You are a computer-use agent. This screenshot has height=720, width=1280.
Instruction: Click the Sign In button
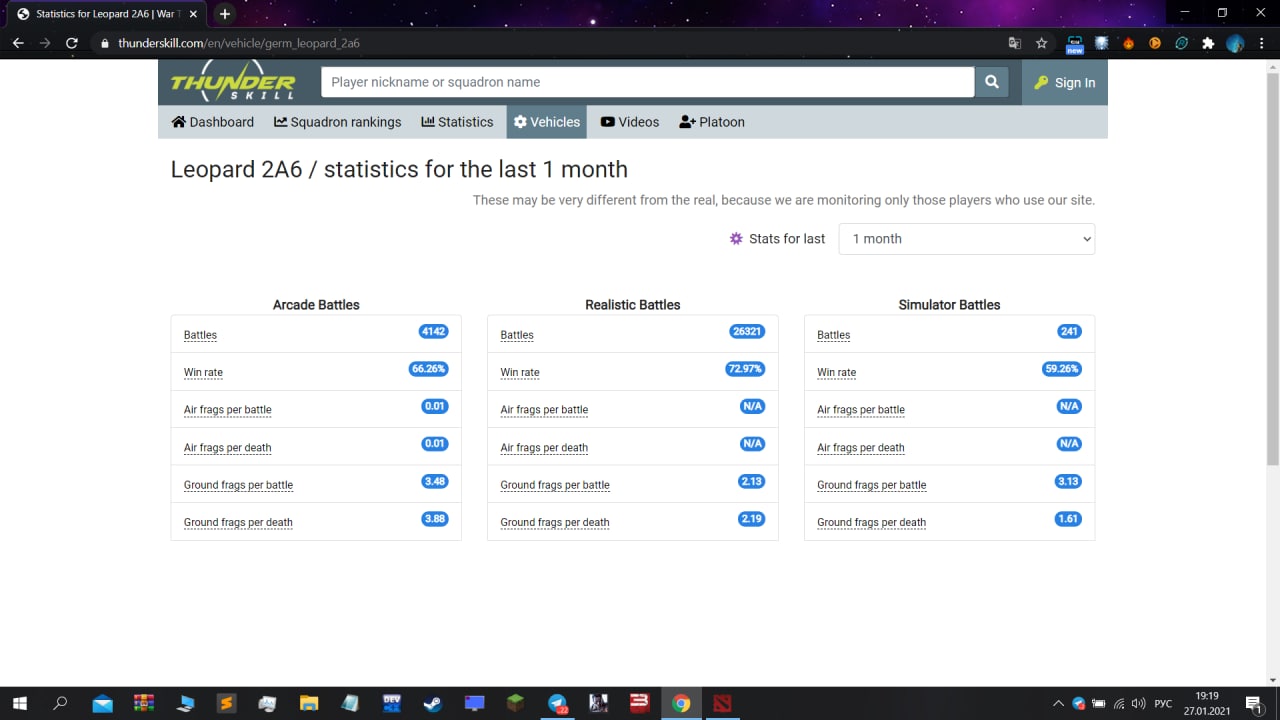1065,83
